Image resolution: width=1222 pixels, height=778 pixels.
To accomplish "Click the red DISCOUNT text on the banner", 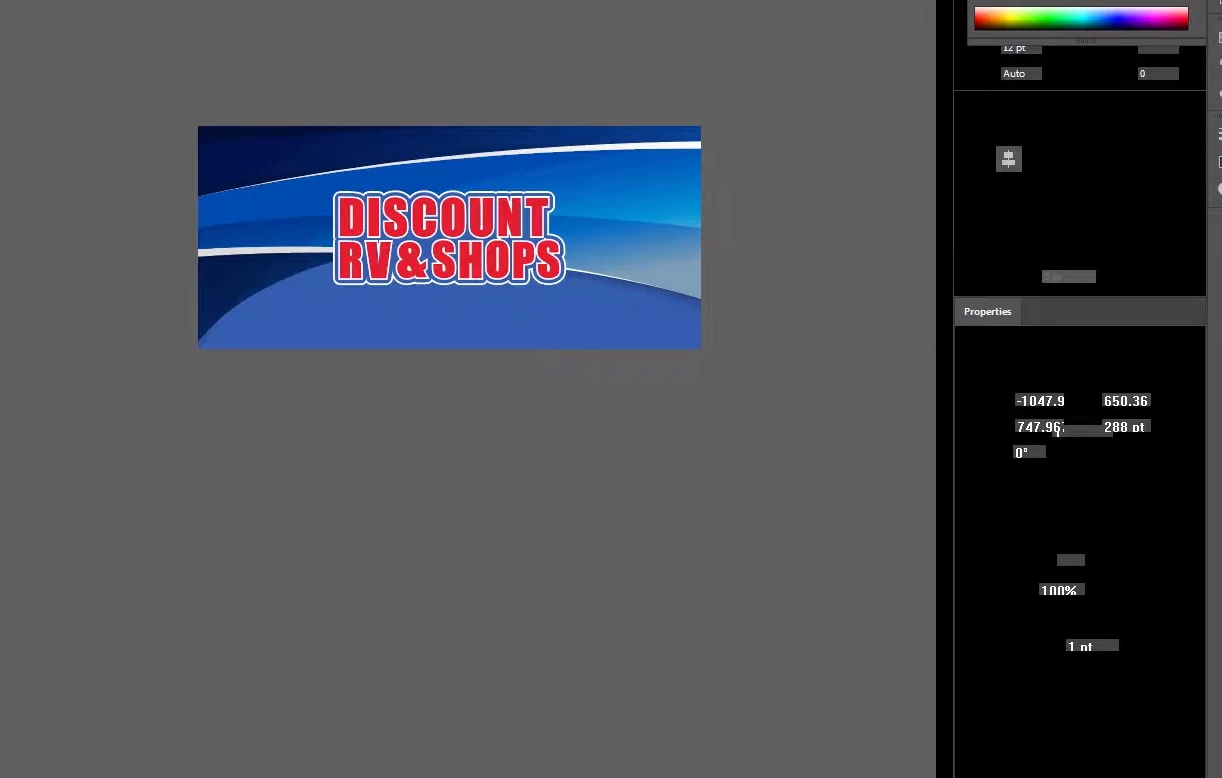I will [445, 216].
